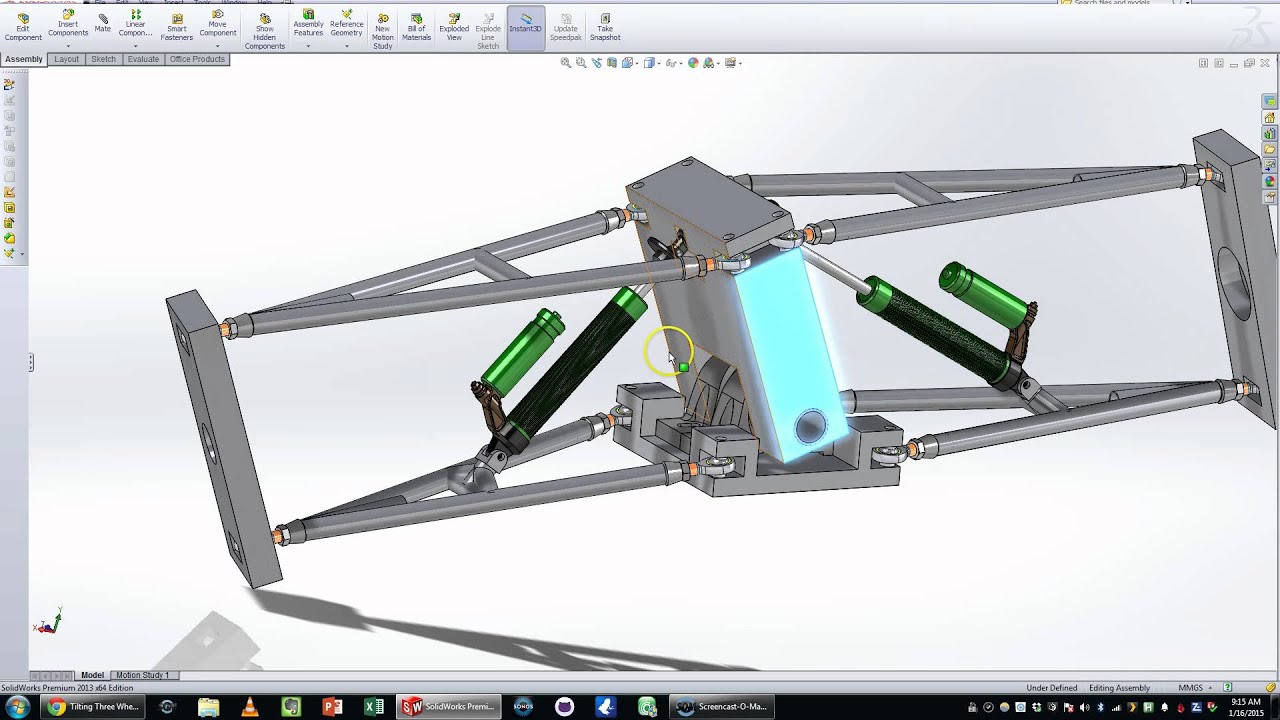The width and height of the screenshot is (1280, 720).
Task: Click 'Editing Assembly' status bar text
Action: (1119, 688)
